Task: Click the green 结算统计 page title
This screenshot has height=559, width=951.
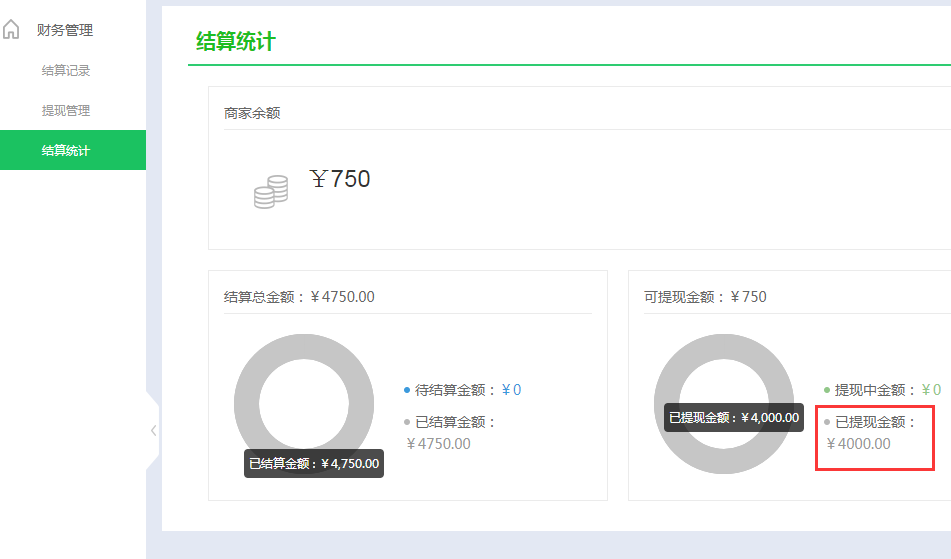Action: pyautogui.click(x=235, y=42)
